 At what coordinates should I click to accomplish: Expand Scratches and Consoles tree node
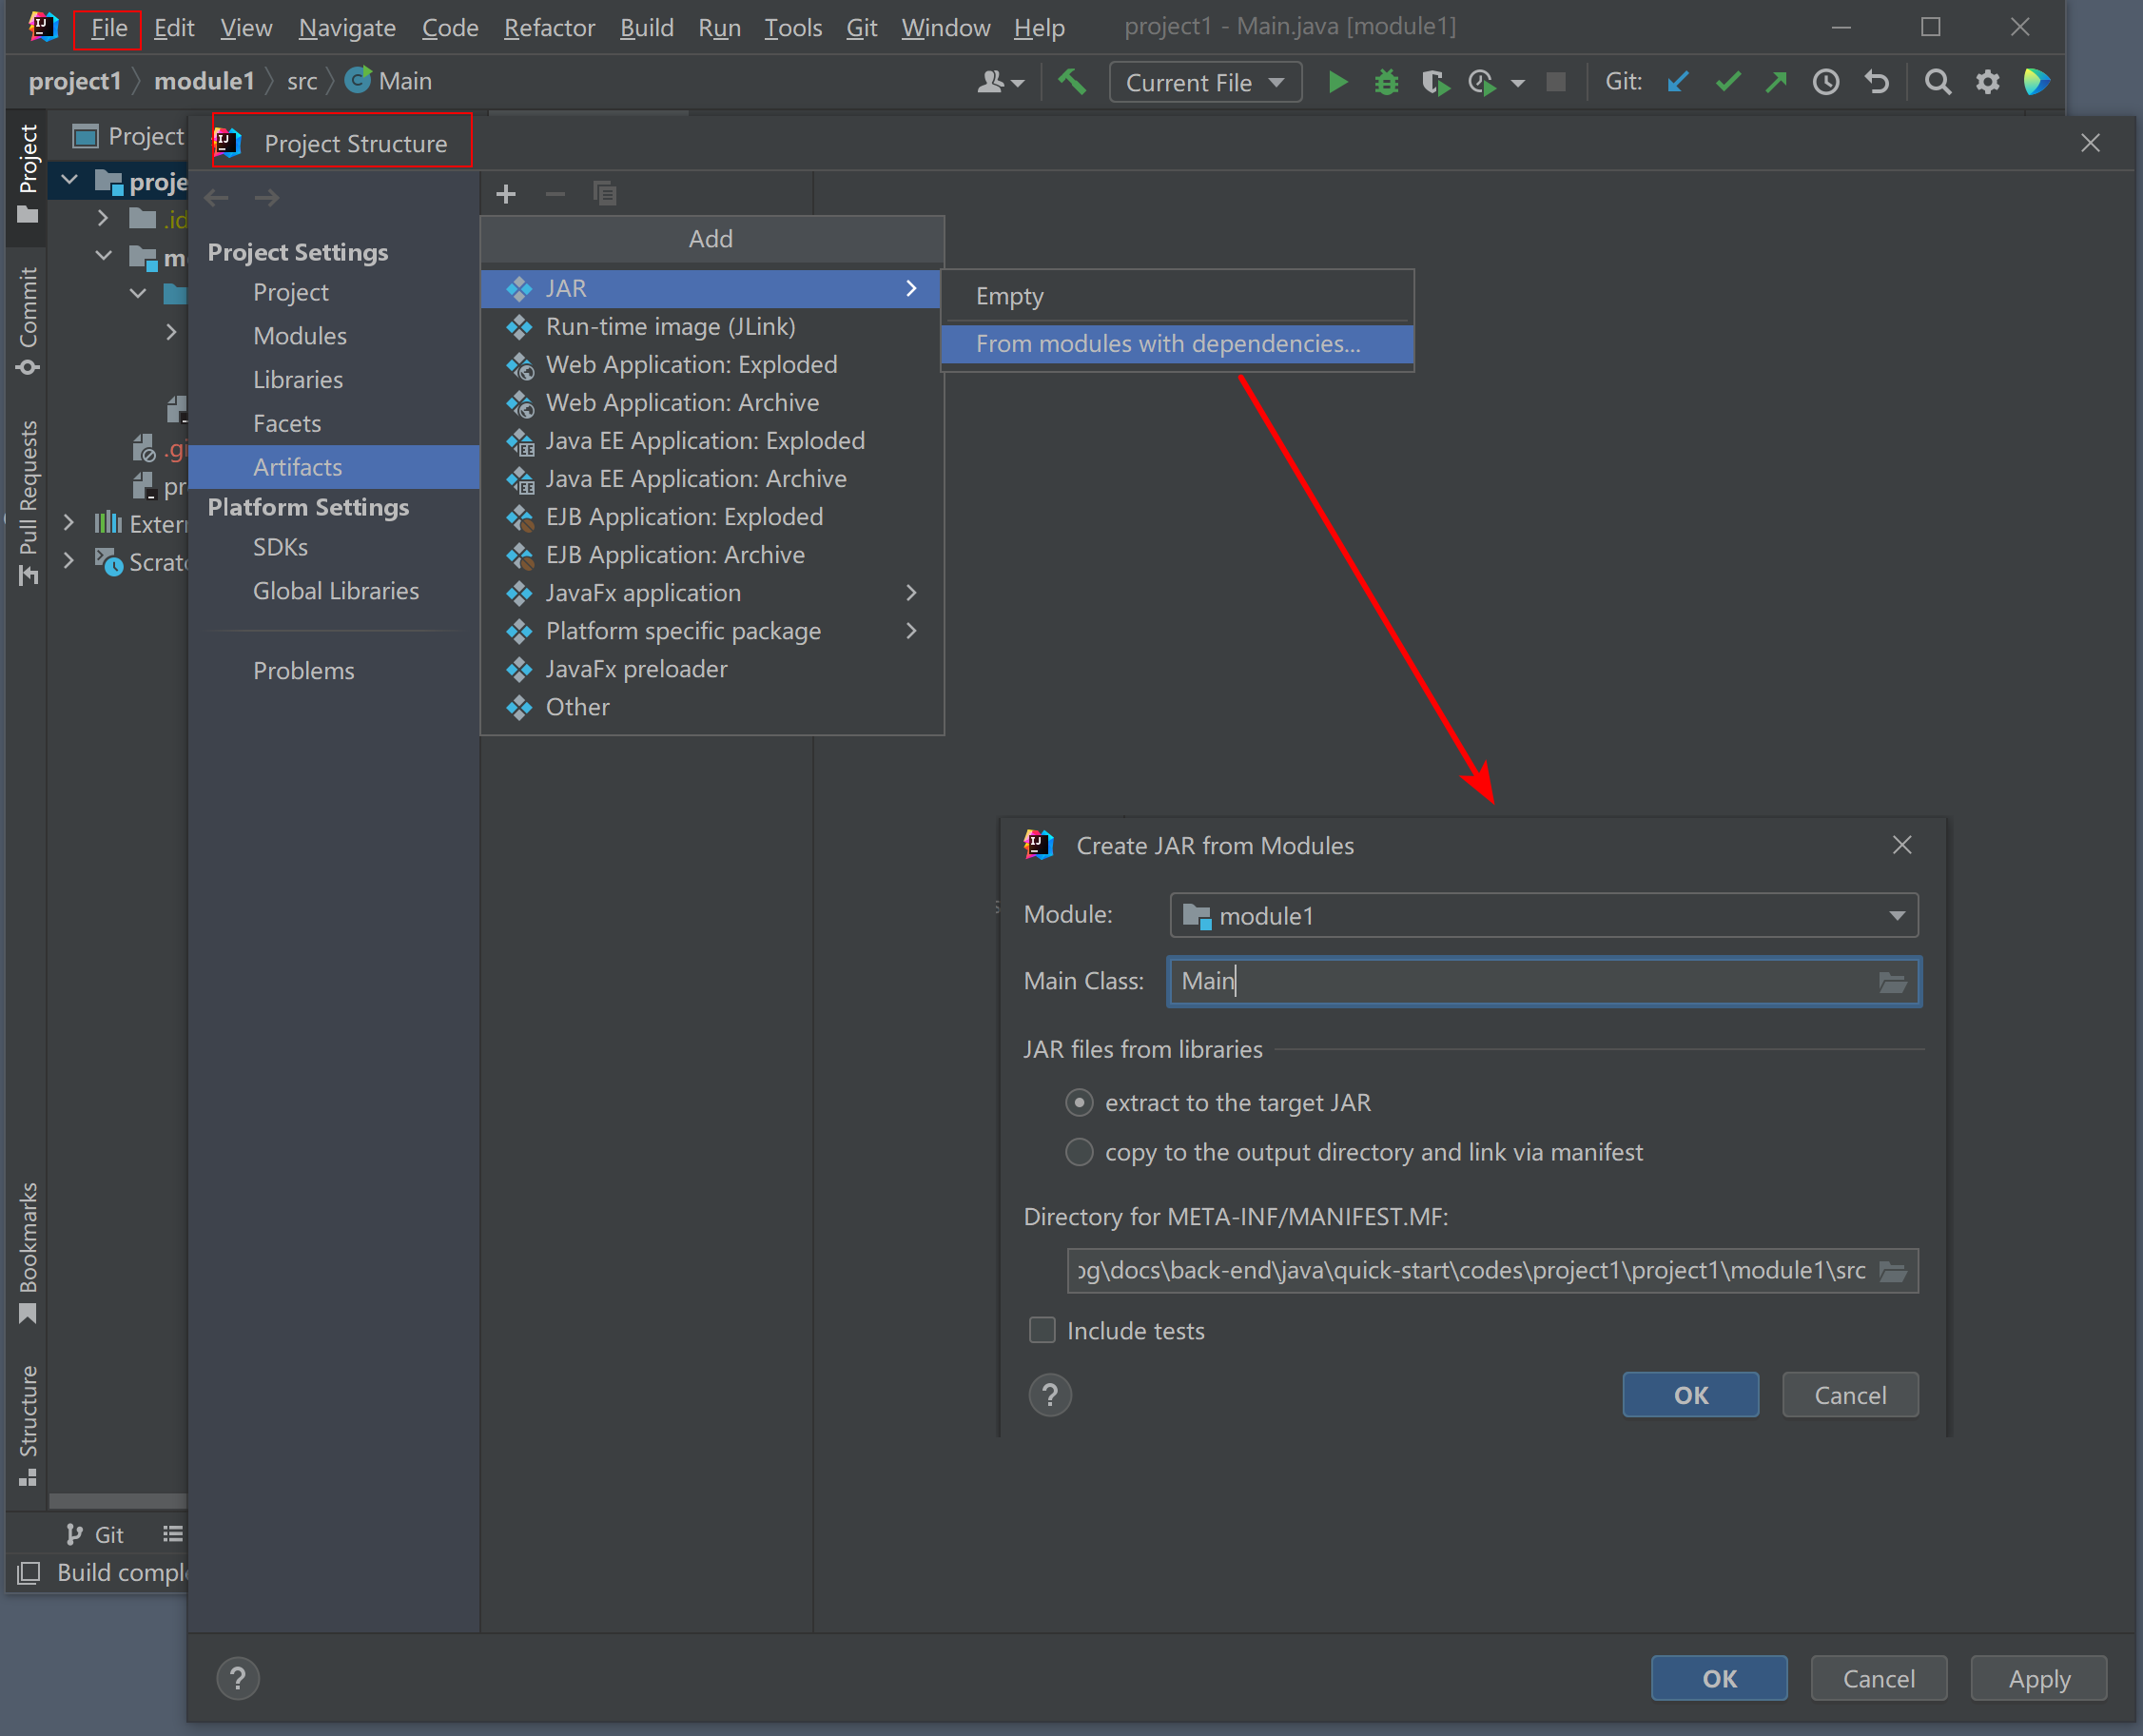[x=68, y=560]
